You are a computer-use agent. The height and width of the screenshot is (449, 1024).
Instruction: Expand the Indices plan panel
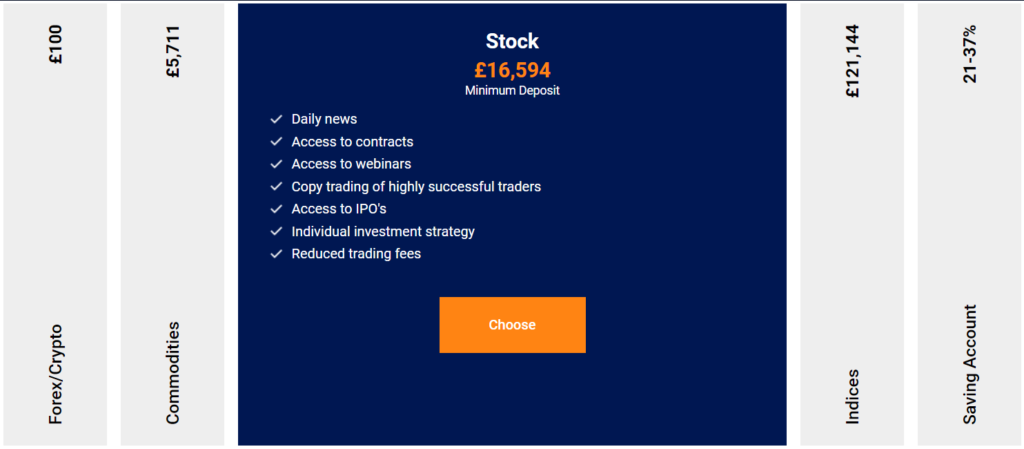(x=852, y=396)
